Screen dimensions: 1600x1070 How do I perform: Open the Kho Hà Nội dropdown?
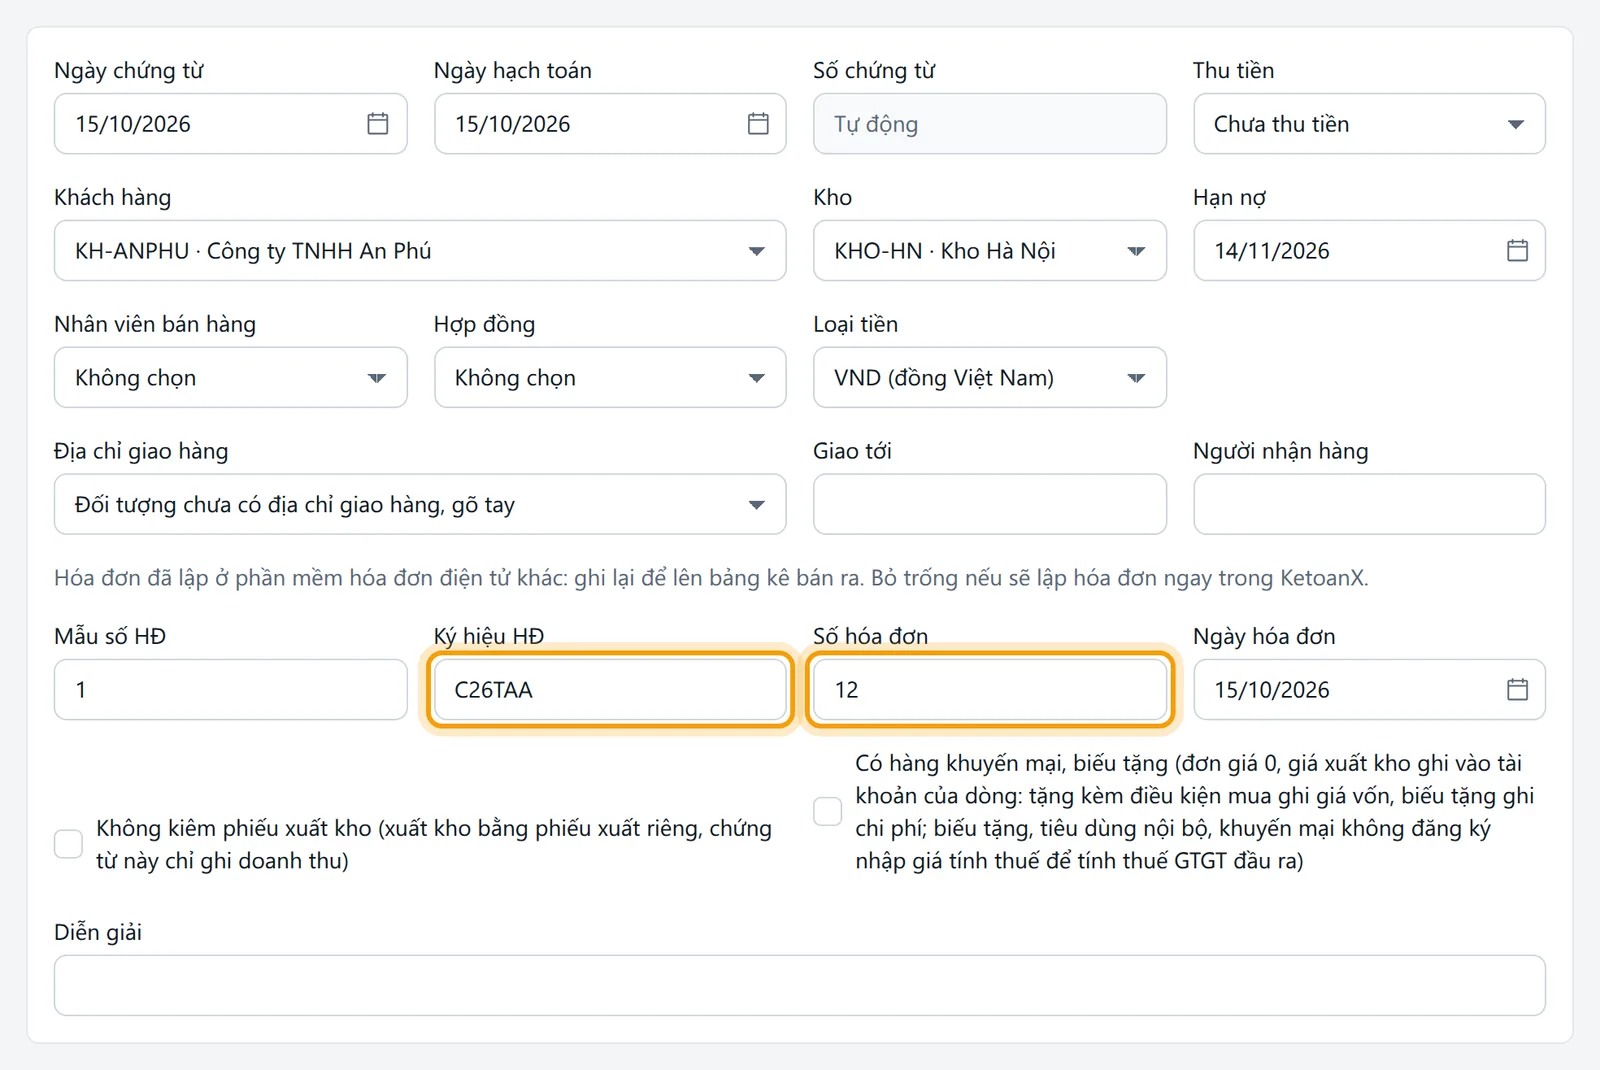[x=989, y=250]
